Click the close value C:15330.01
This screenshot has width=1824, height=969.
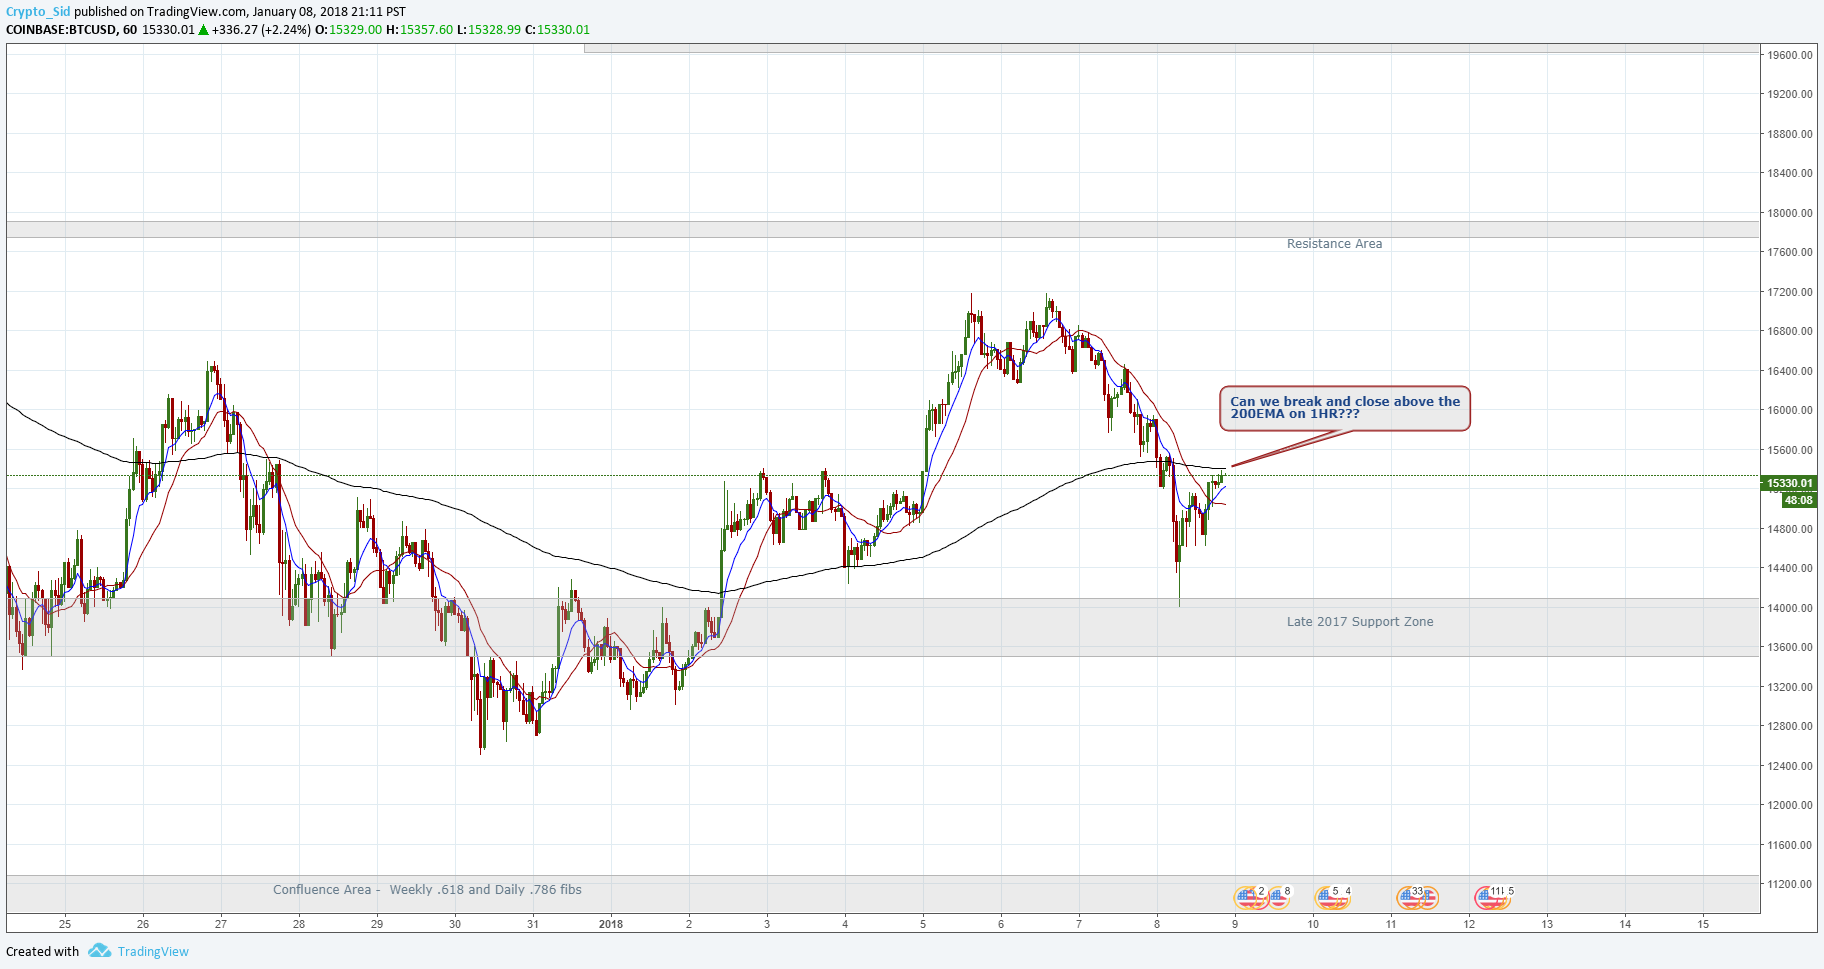click(x=558, y=30)
